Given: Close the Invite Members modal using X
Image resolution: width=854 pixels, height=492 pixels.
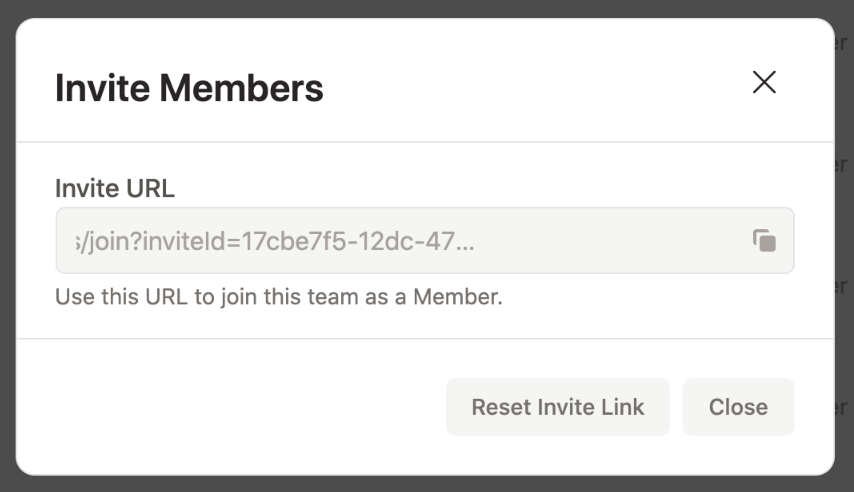Looking at the screenshot, I should (x=764, y=82).
